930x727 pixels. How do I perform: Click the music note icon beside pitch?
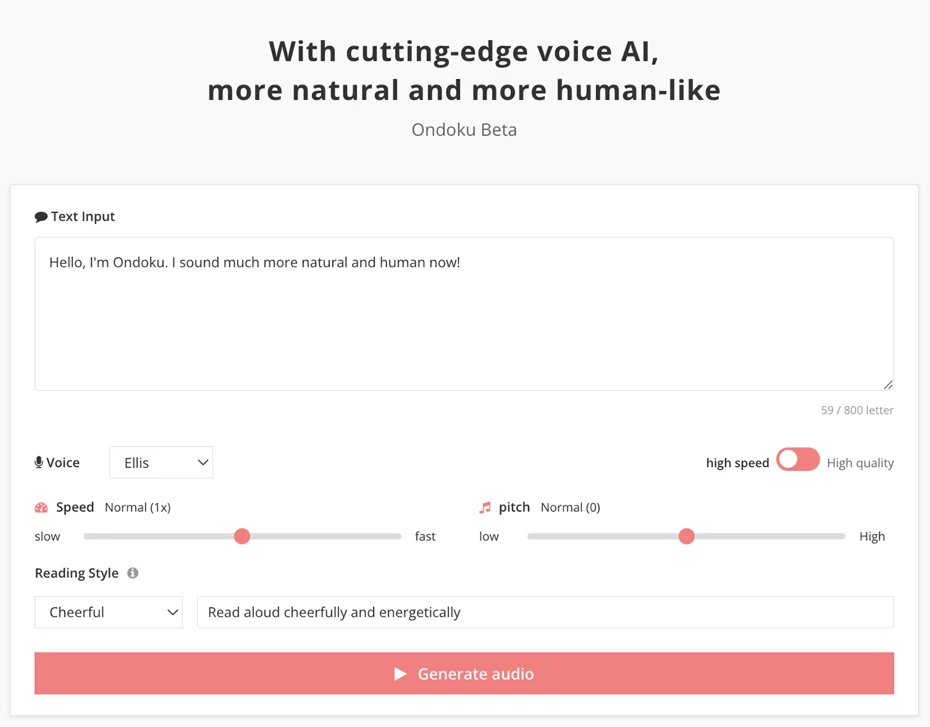coord(485,508)
